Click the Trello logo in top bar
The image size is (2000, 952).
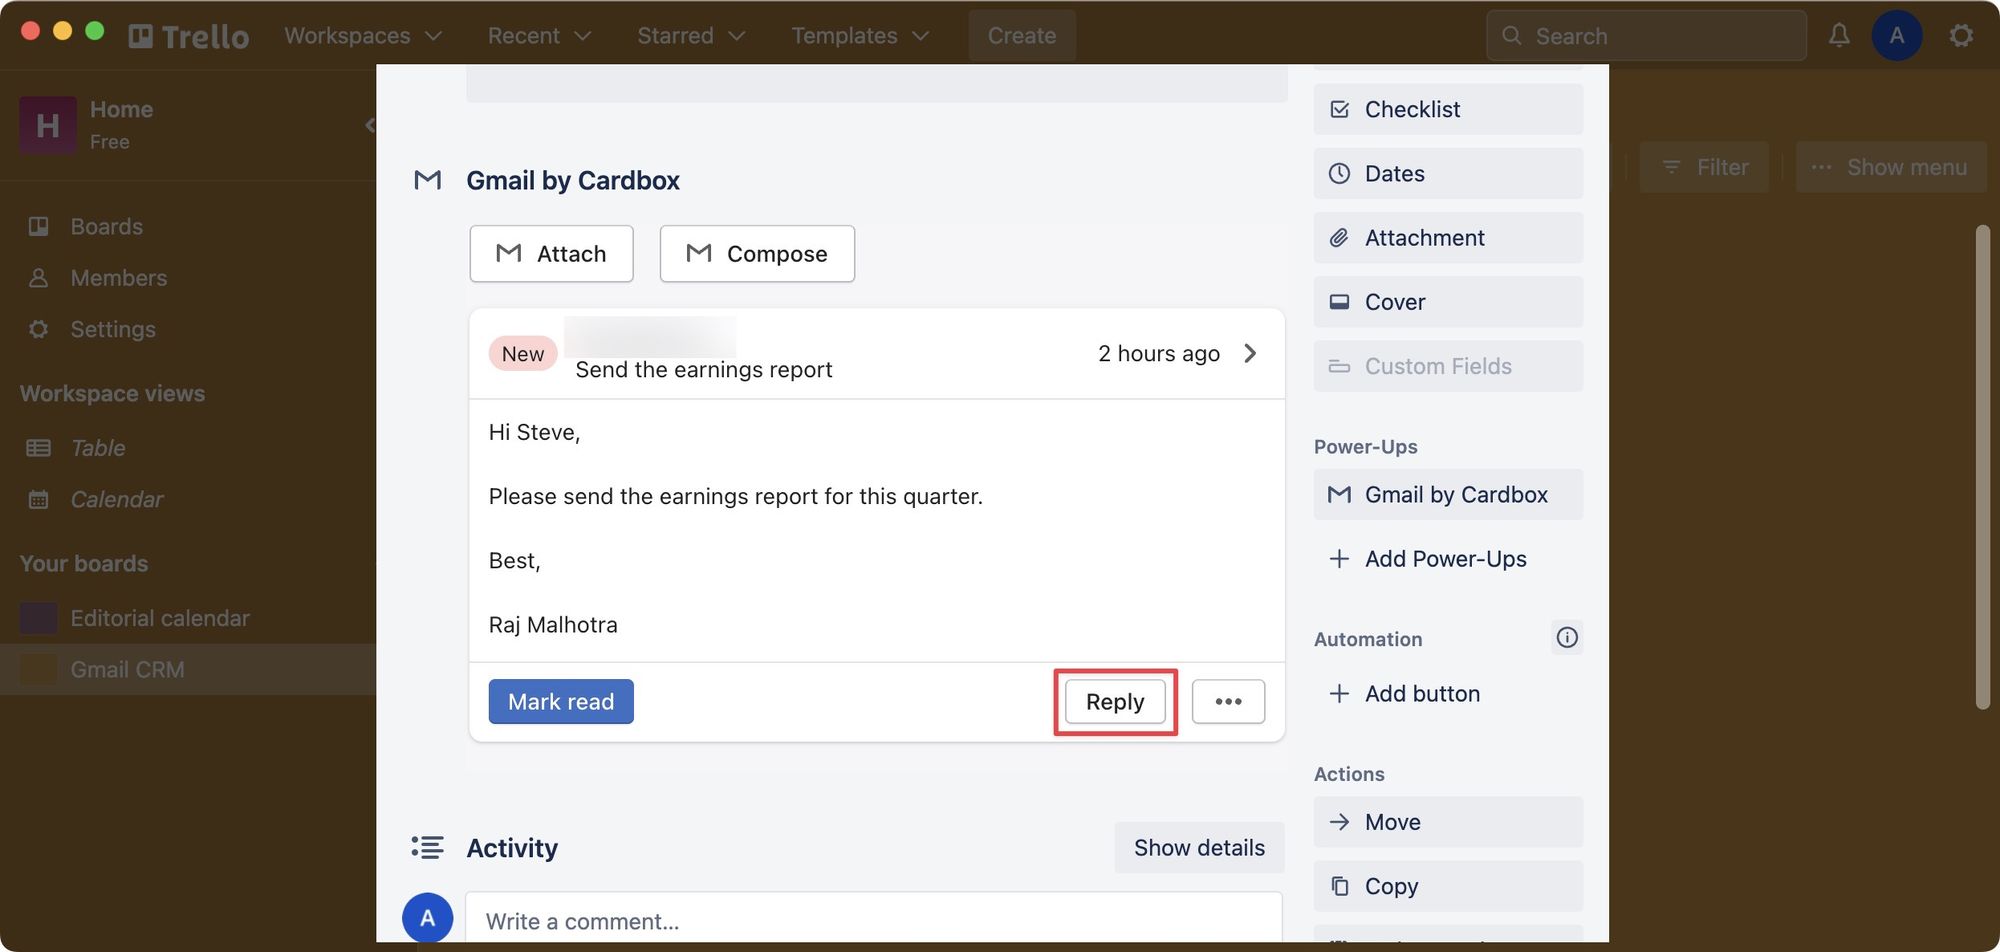[x=189, y=36]
